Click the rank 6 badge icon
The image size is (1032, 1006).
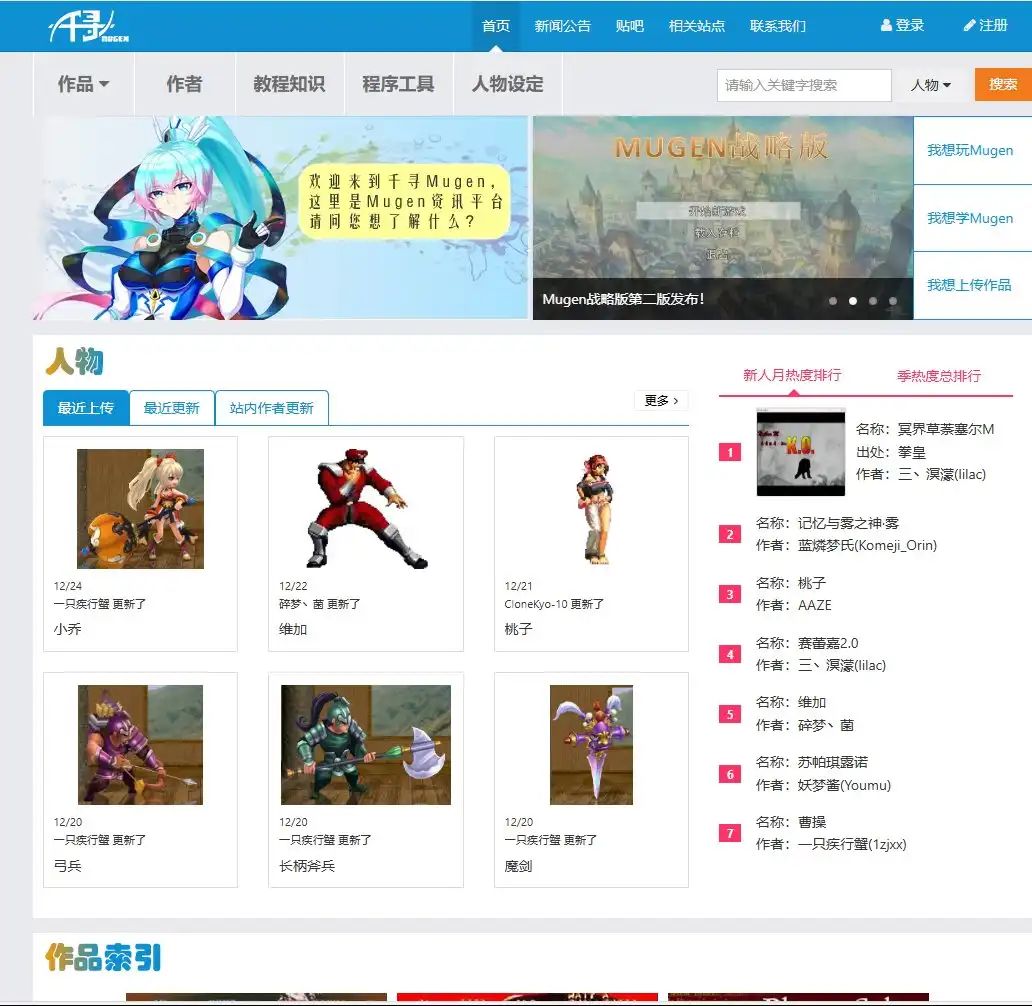click(730, 774)
